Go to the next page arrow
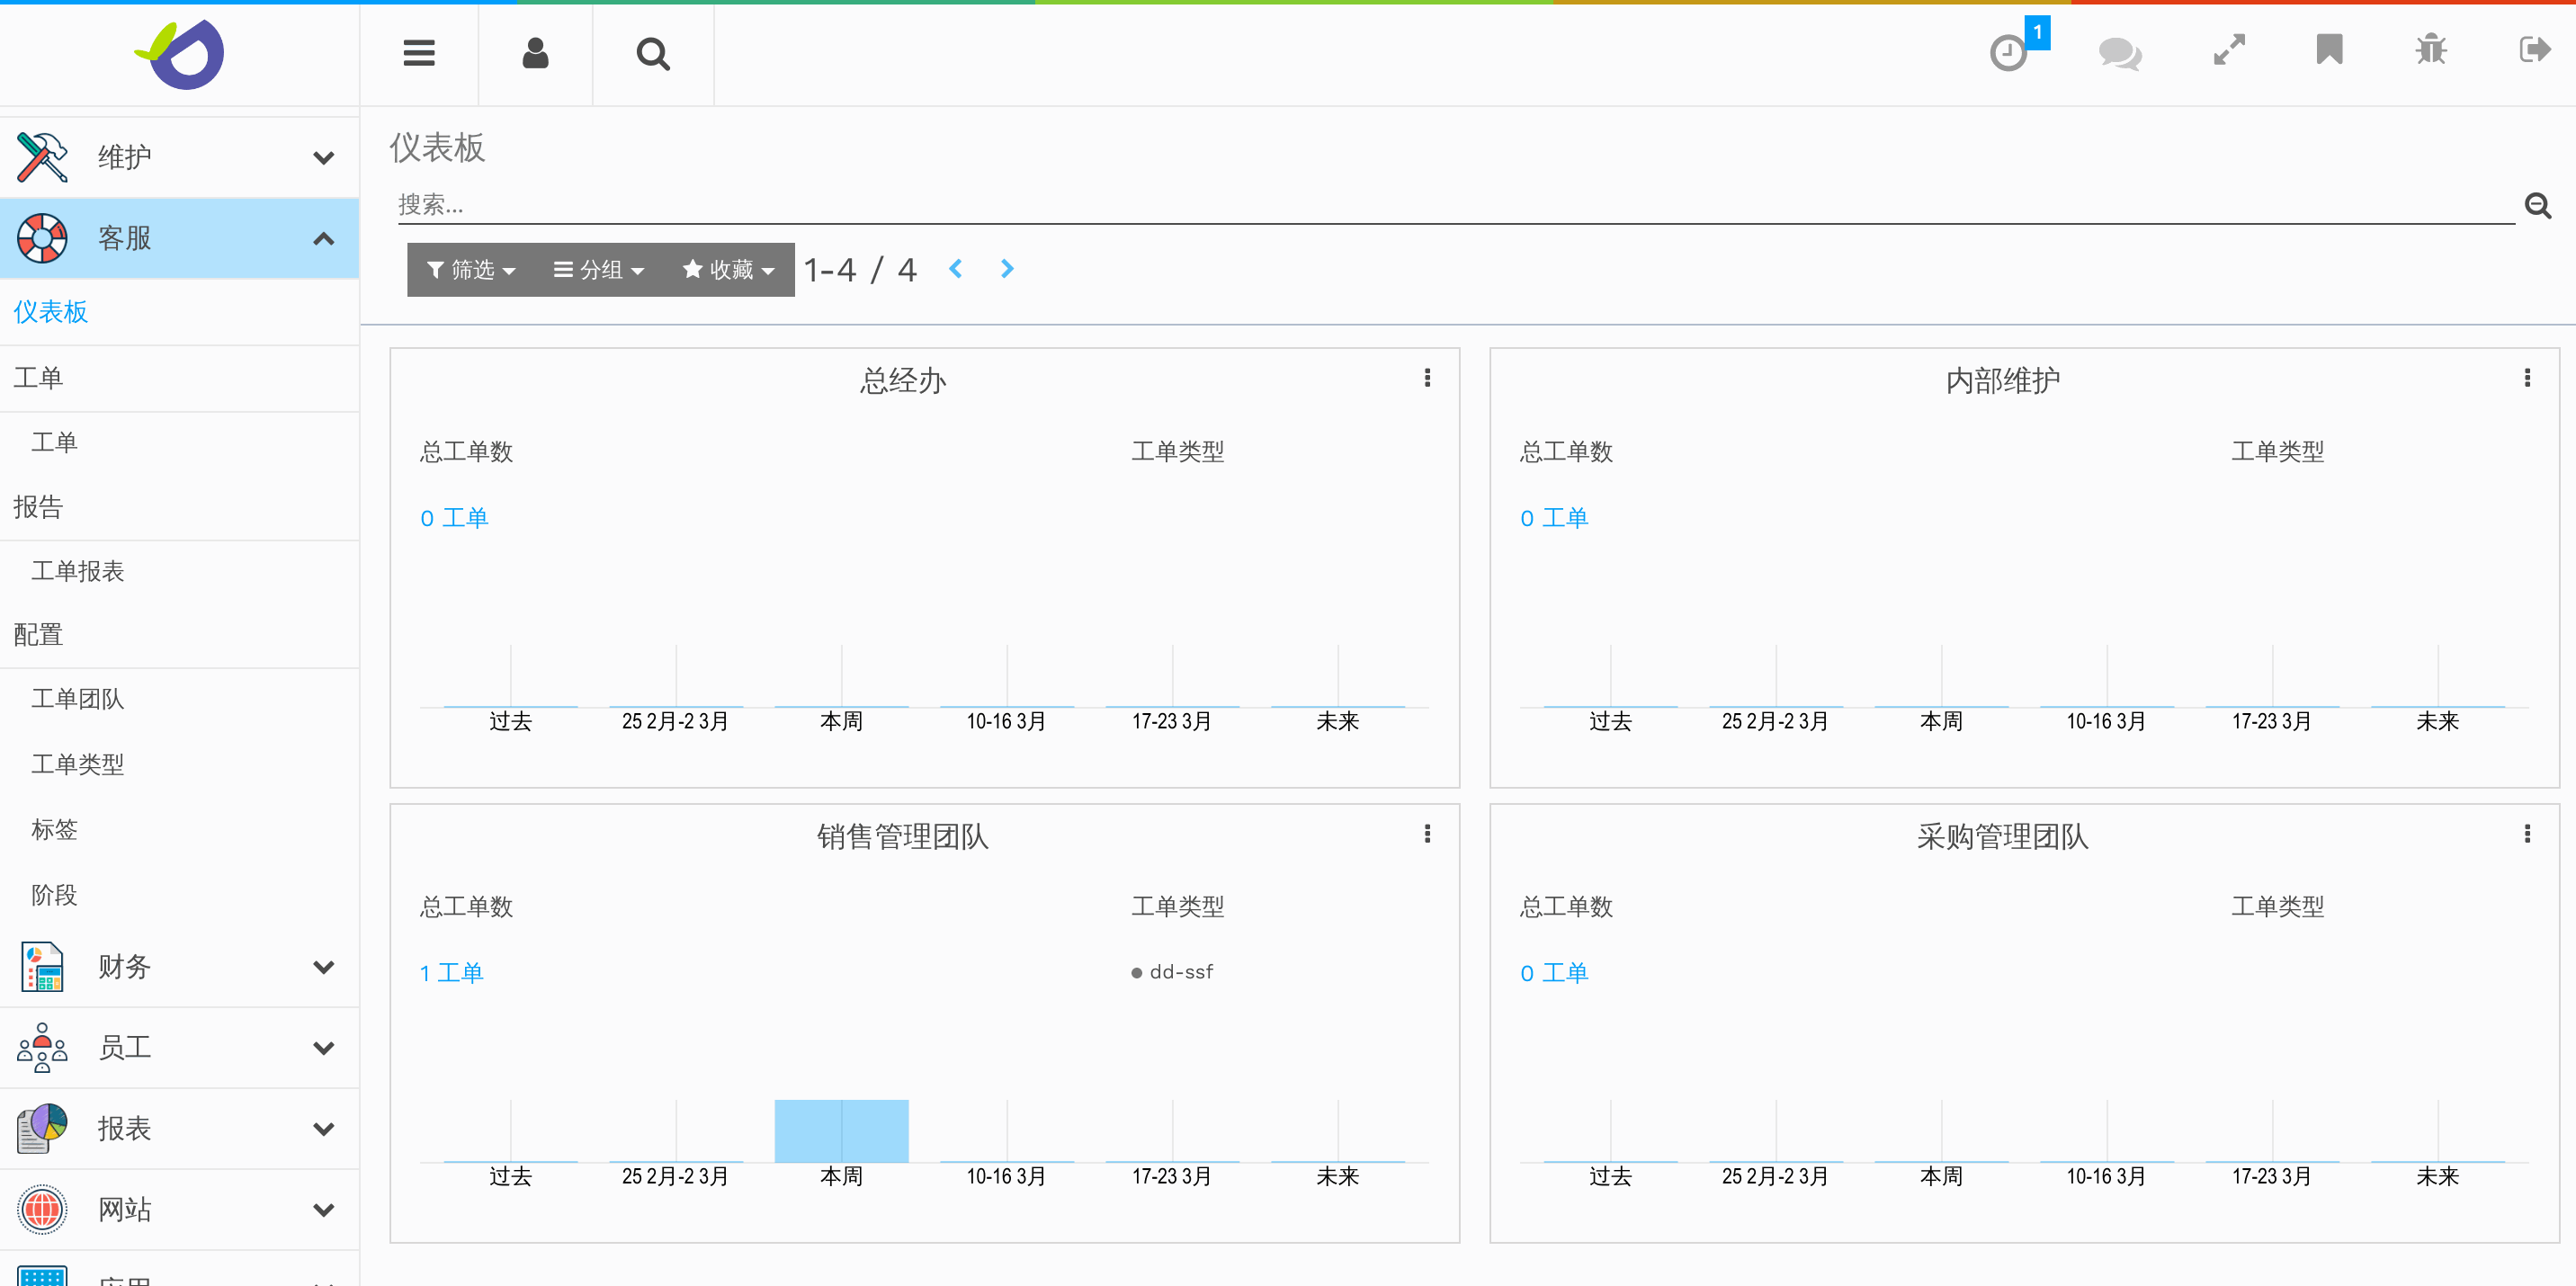This screenshot has height=1286, width=2576. (x=1007, y=269)
